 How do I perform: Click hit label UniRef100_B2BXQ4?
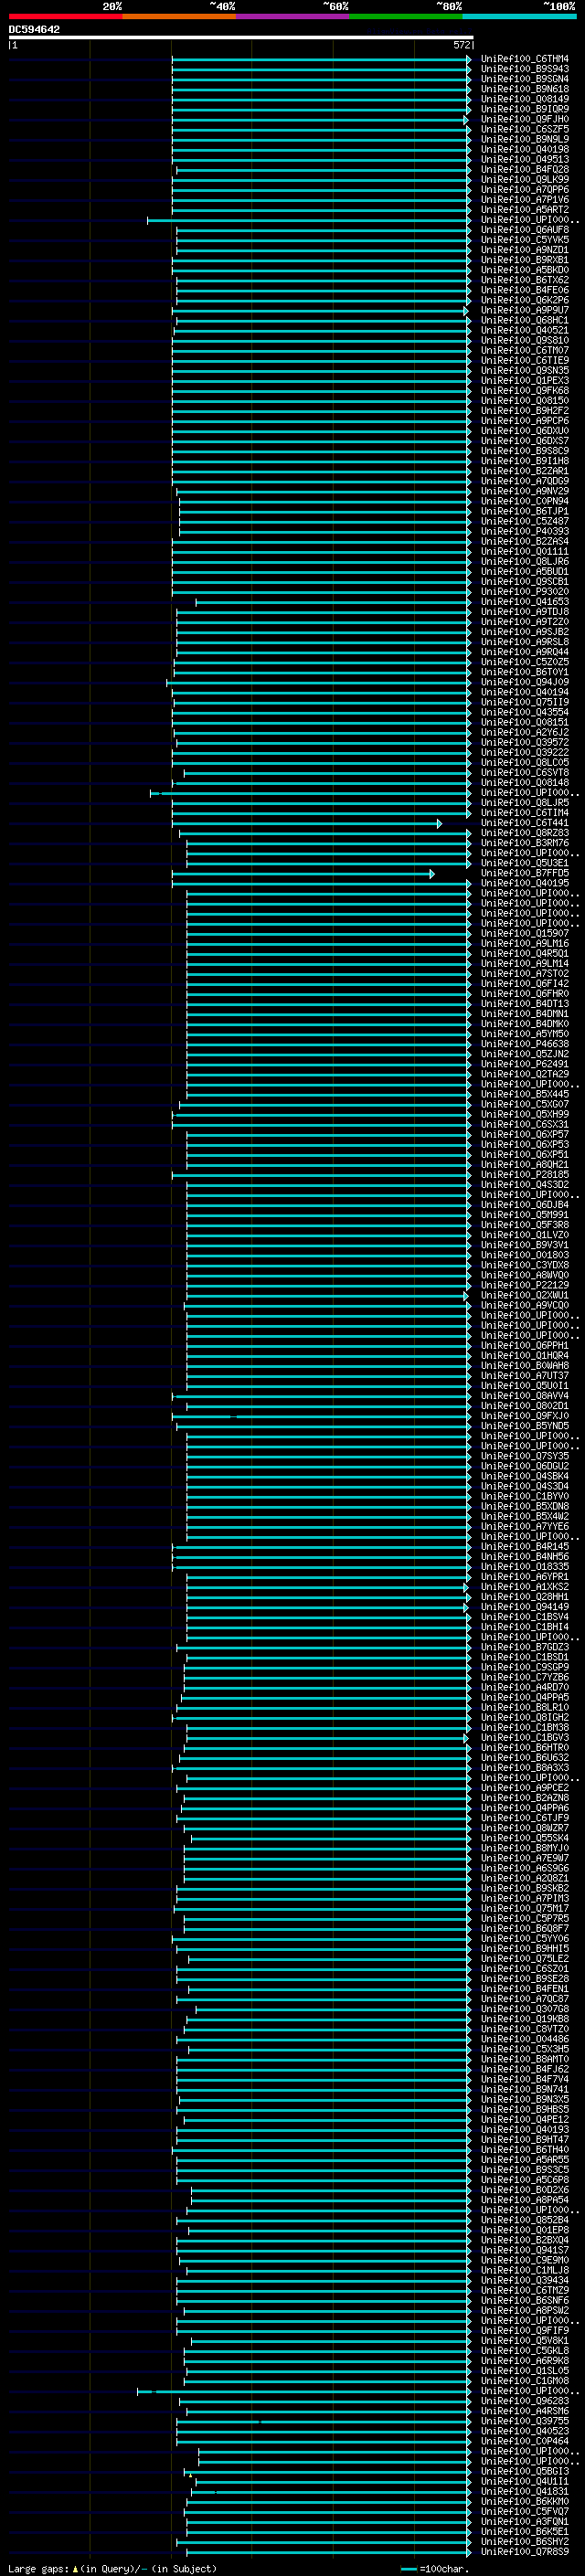[524, 2241]
